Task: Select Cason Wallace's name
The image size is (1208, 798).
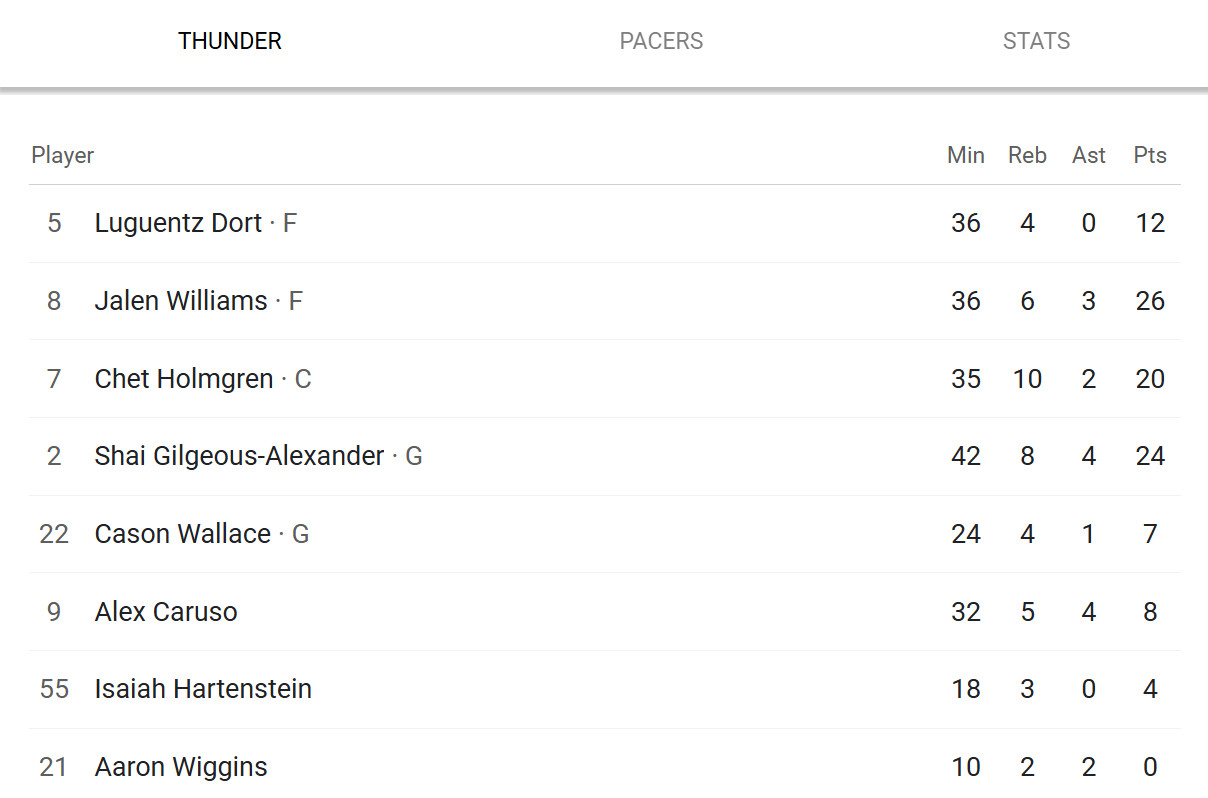Action: [x=183, y=534]
